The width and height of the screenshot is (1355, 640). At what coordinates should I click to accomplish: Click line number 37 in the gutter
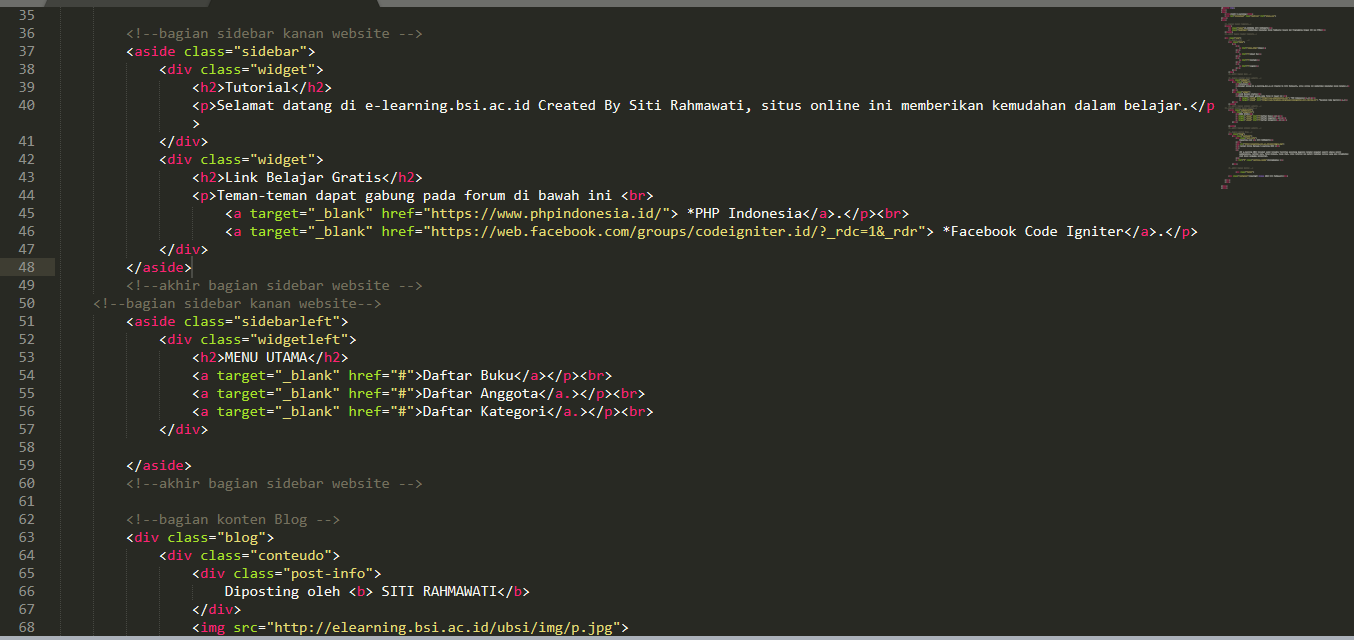pyautogui.click(x=25, y=51)
